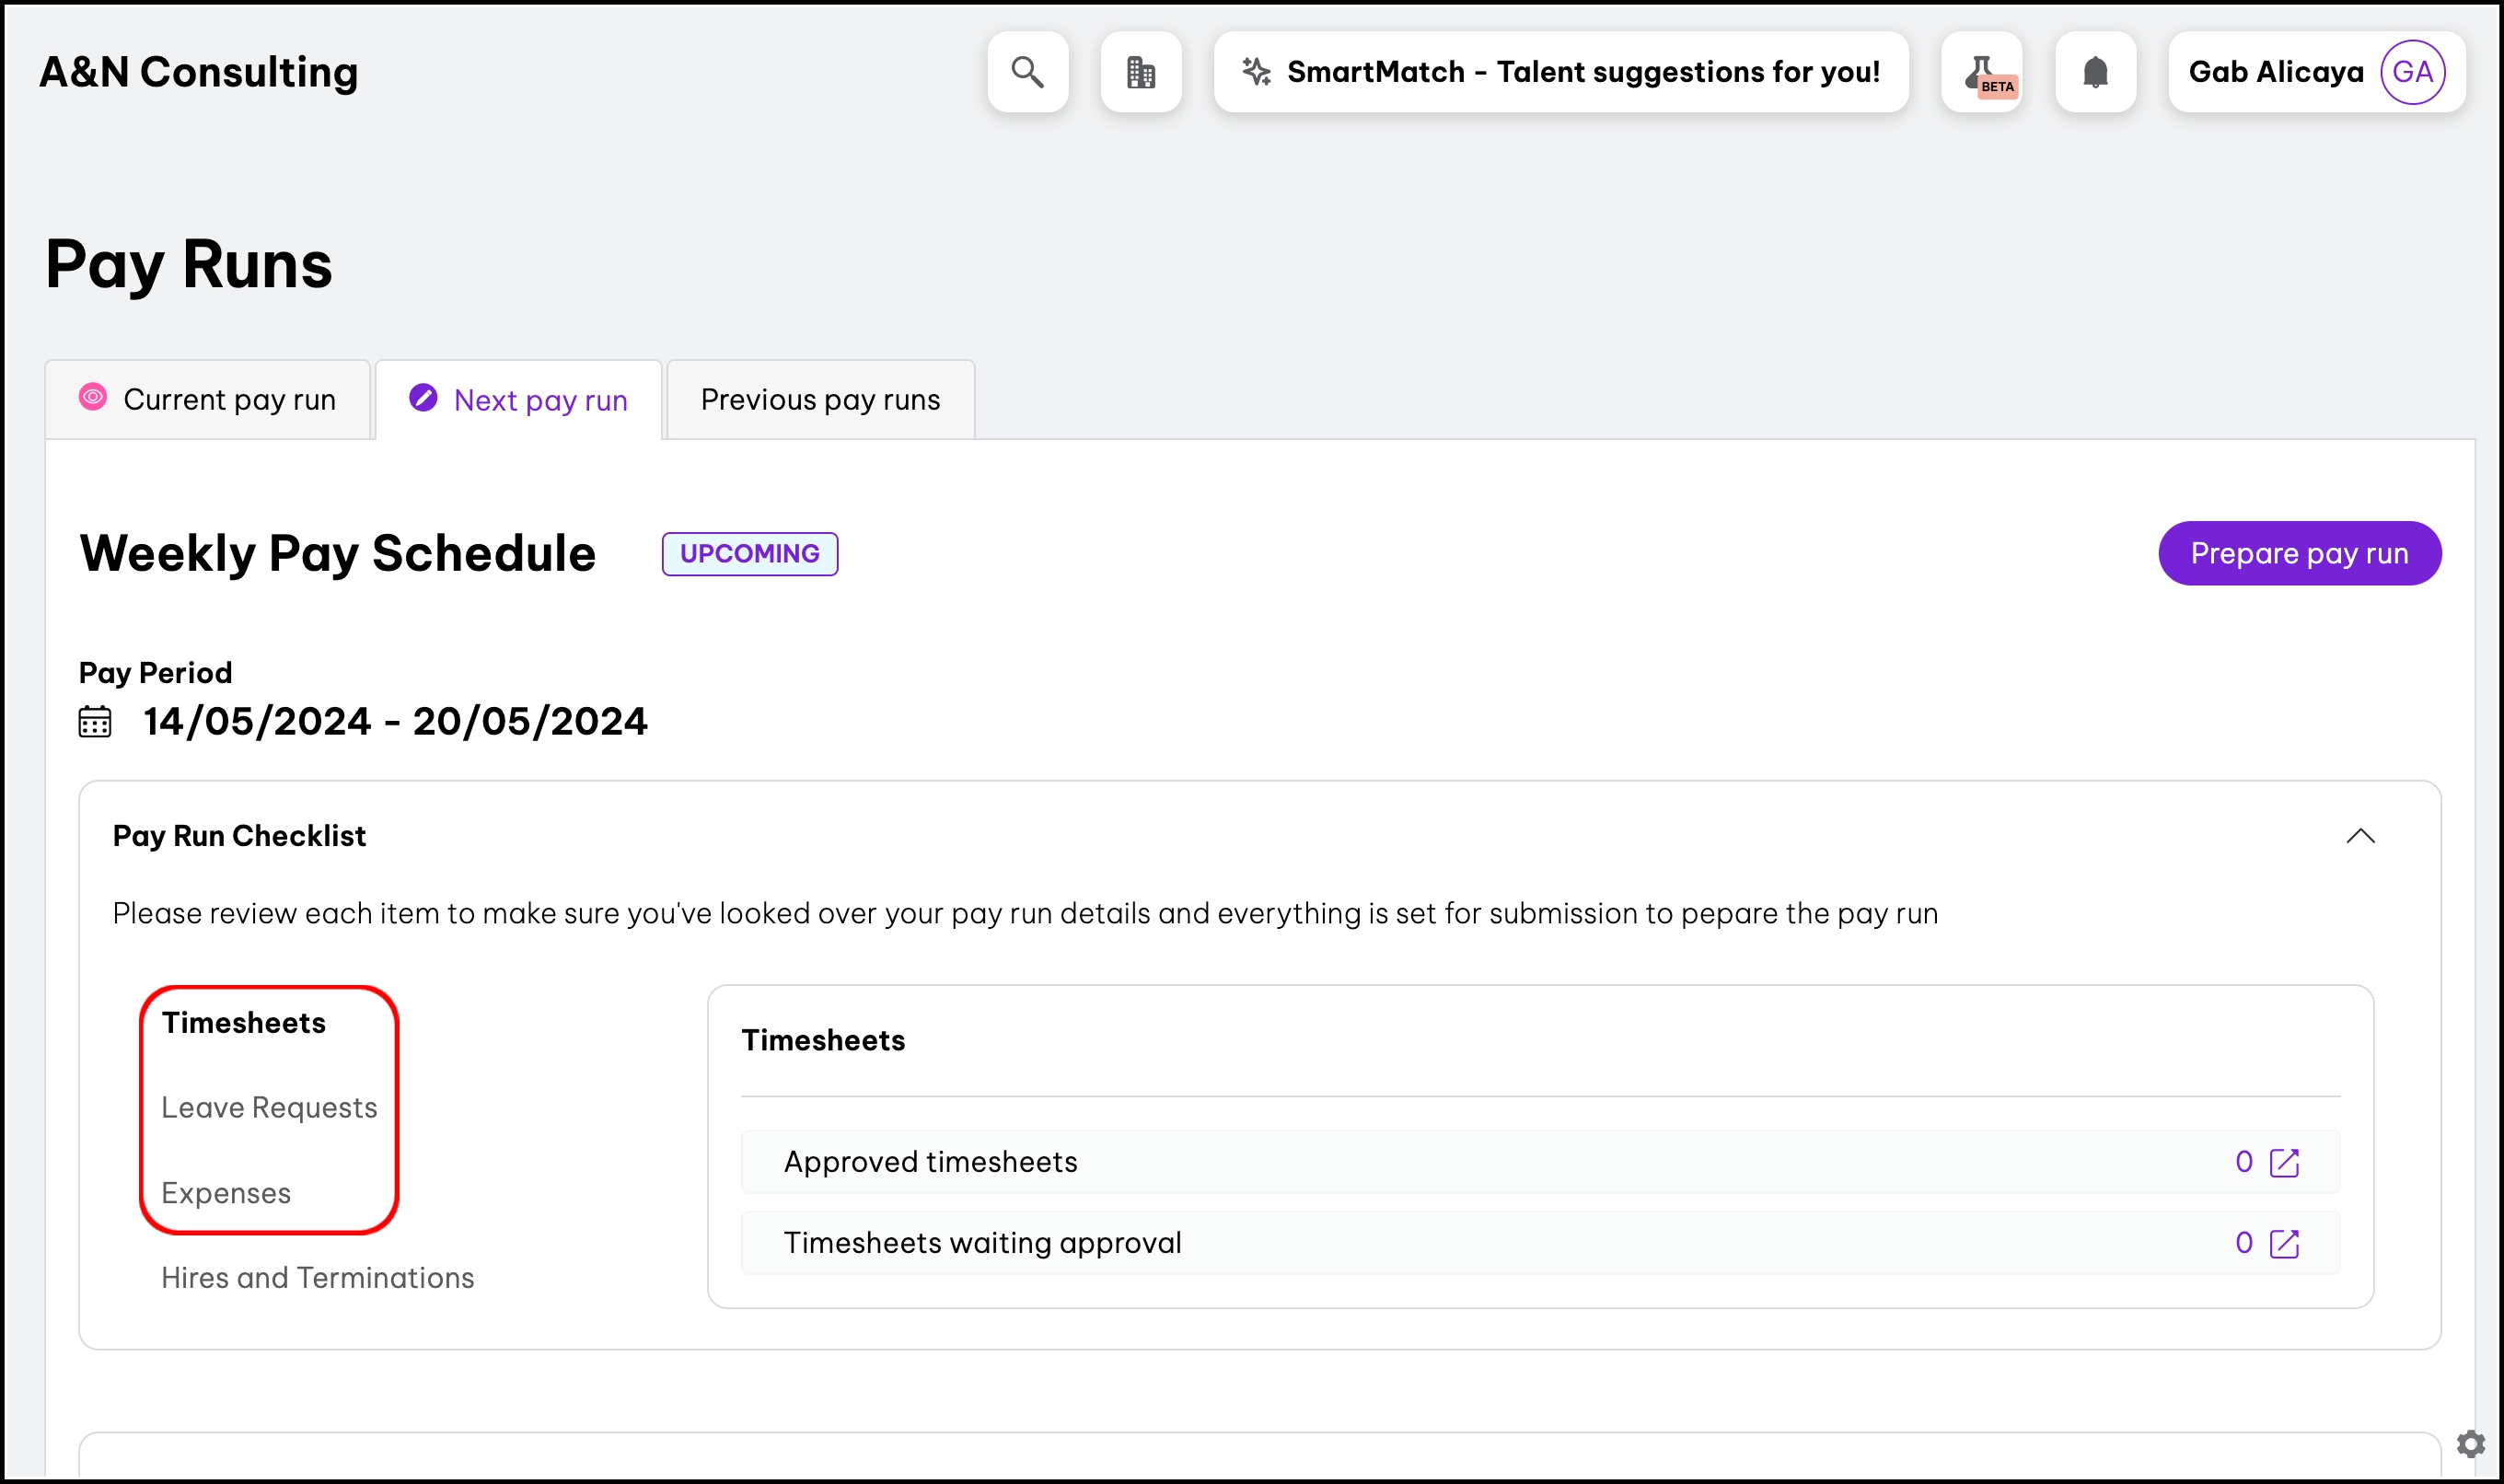Click the Prepare pay run button
This screenshot has height=1484, width=2504.
tap(2299, 553)
